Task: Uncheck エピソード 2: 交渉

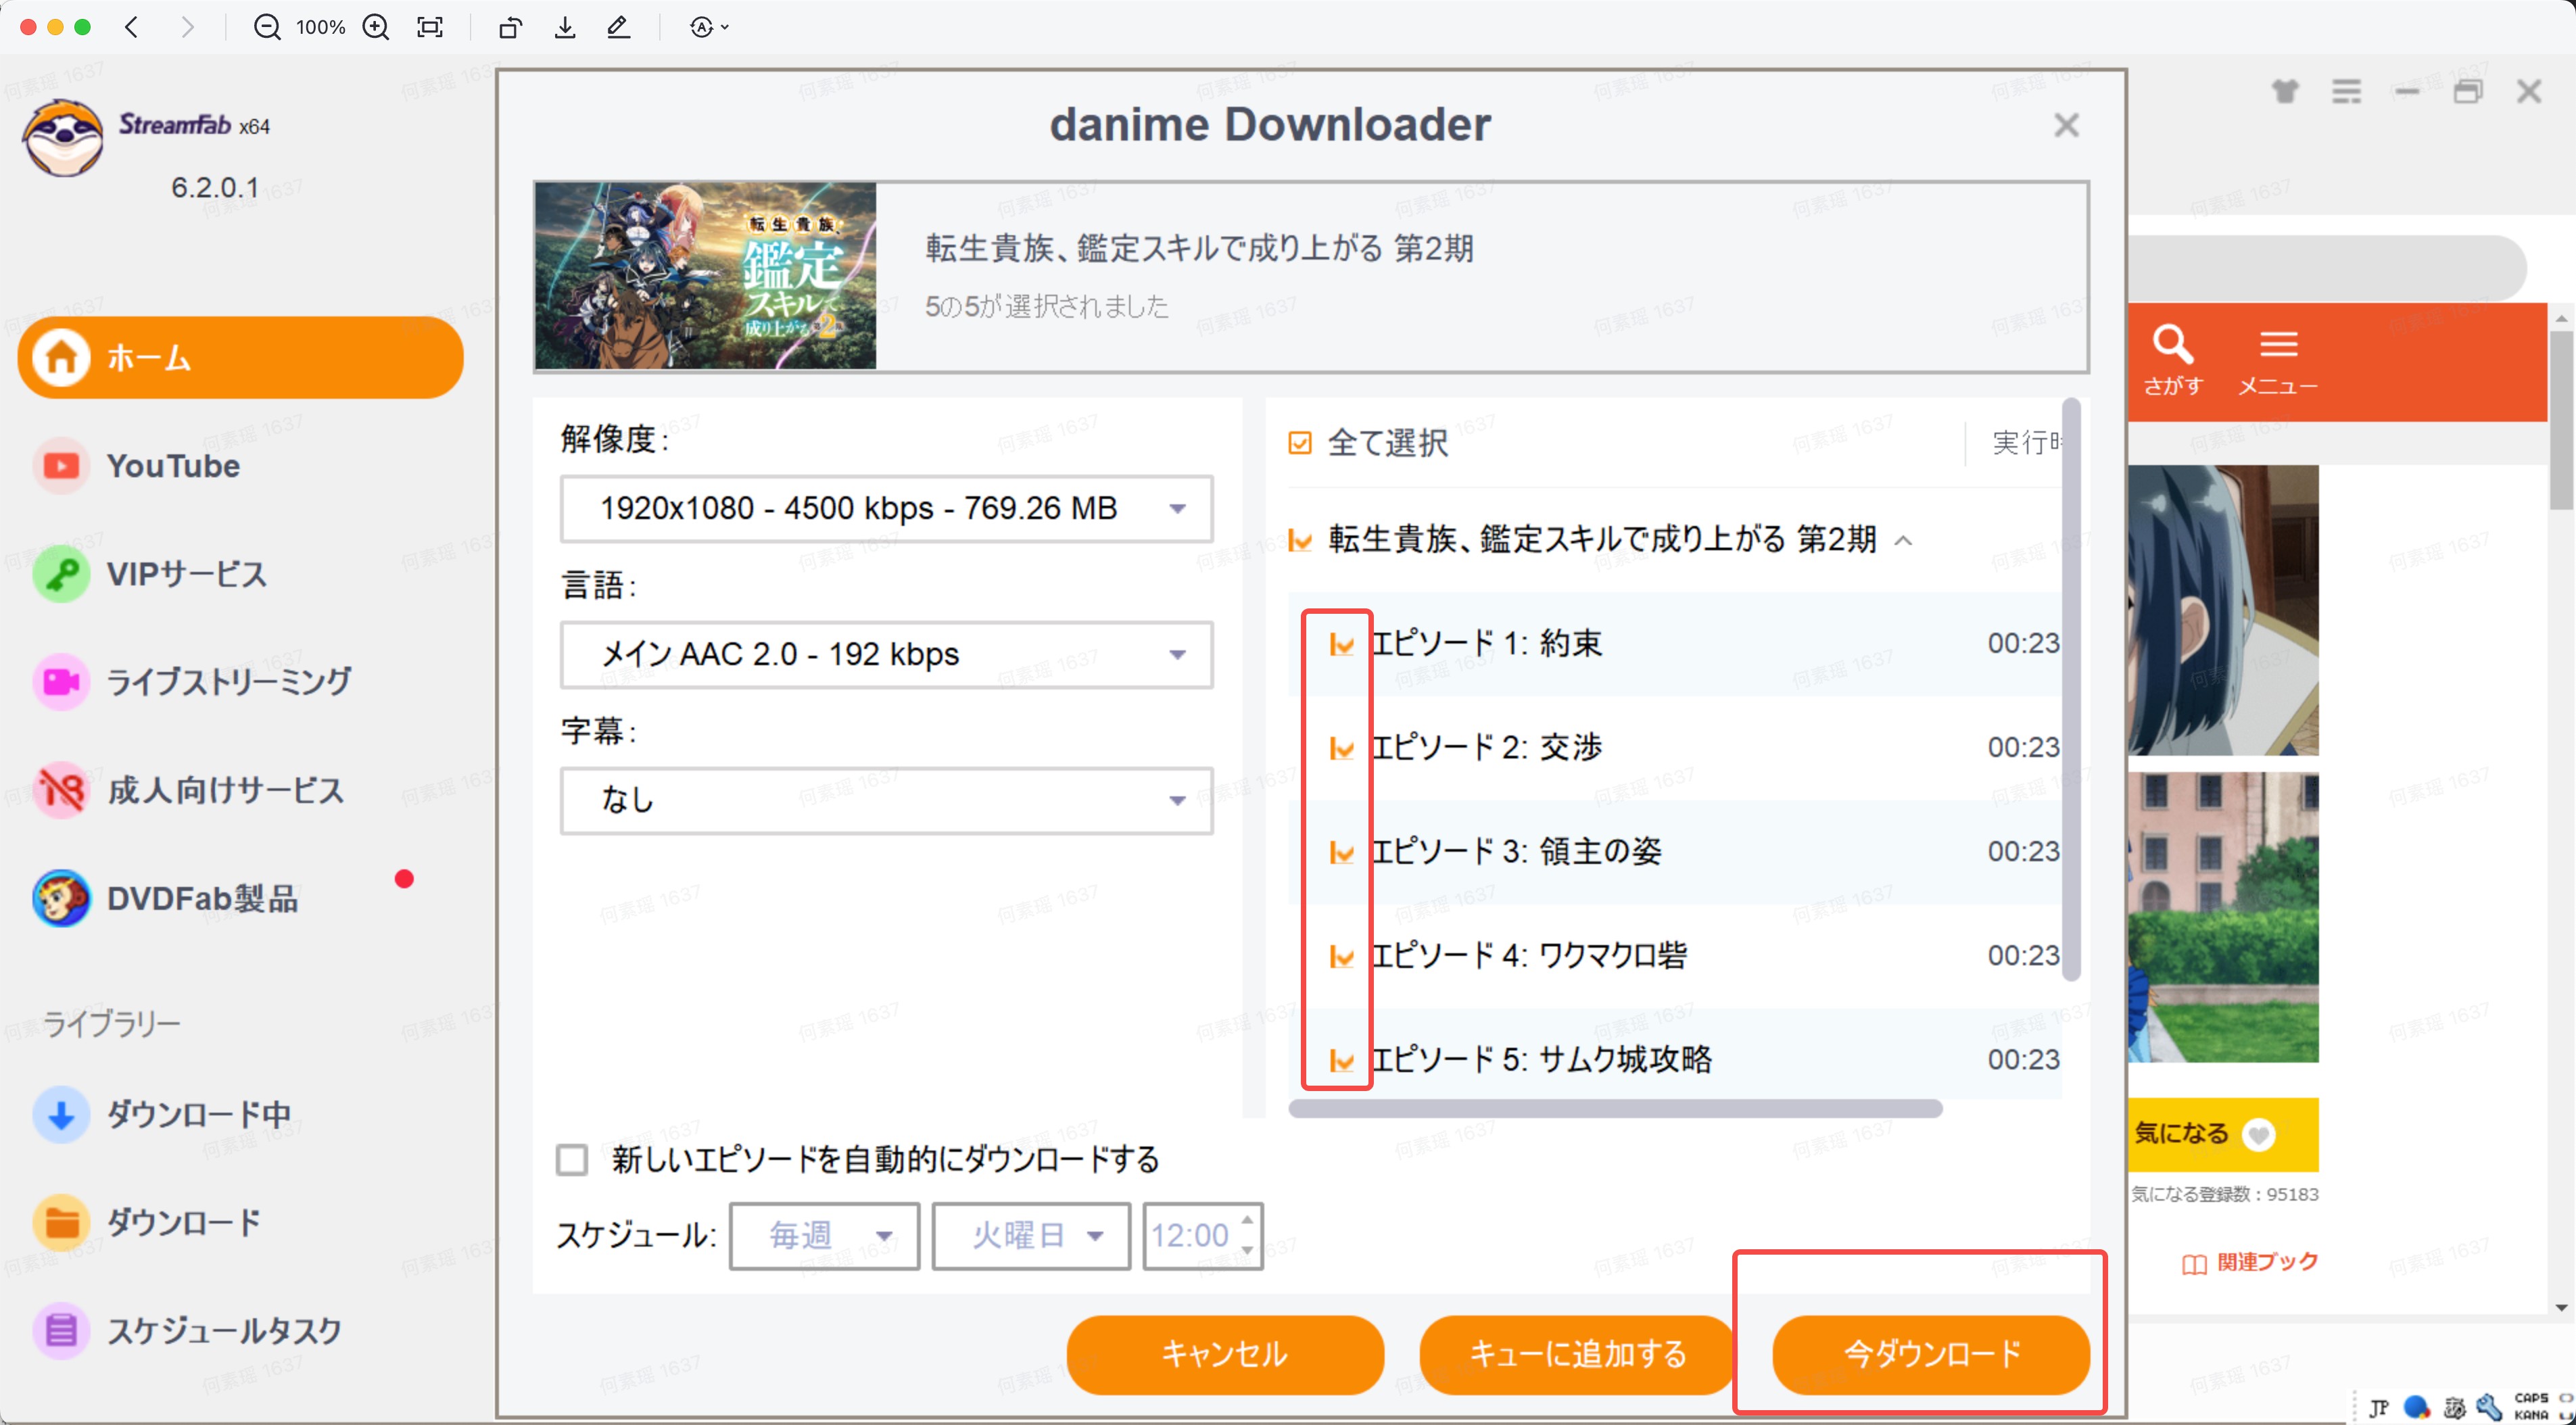Action: pos(1341,748)
